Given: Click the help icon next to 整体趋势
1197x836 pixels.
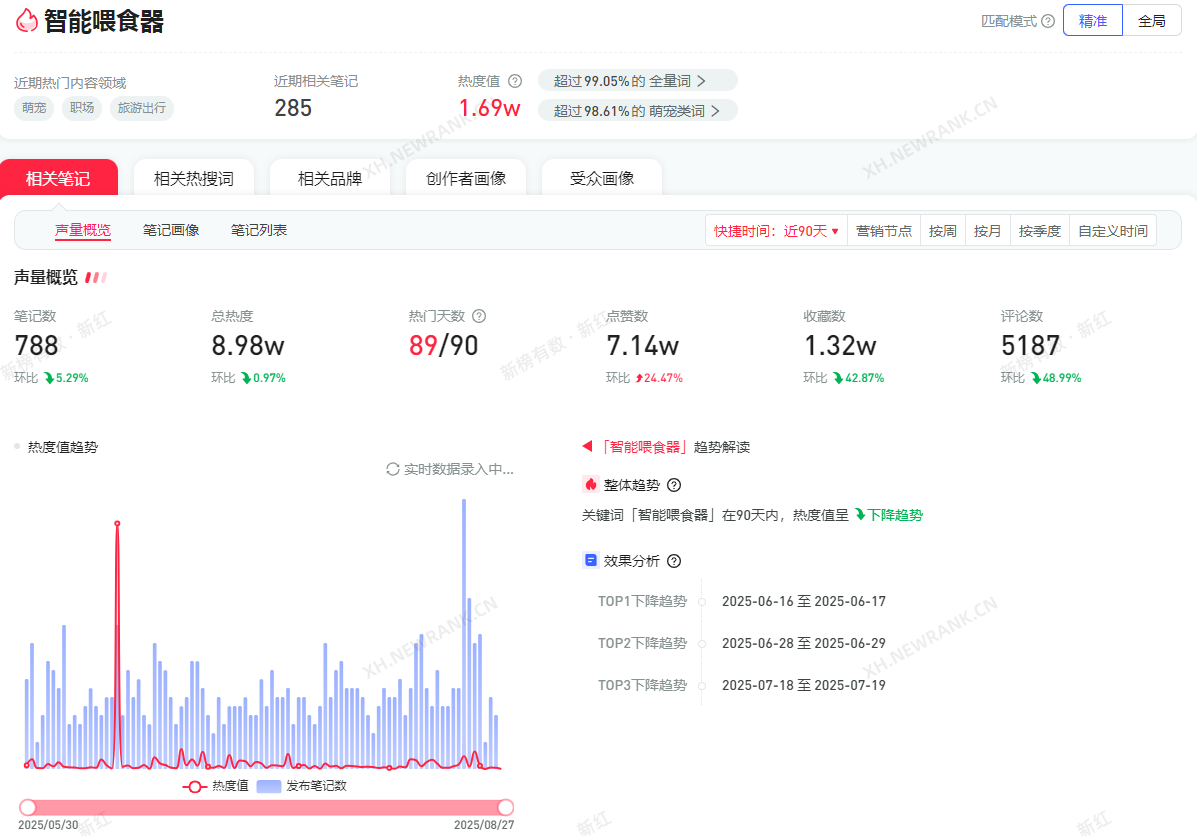Looking at the screenshot, I should pyautogui.click(x=674, y=485).
